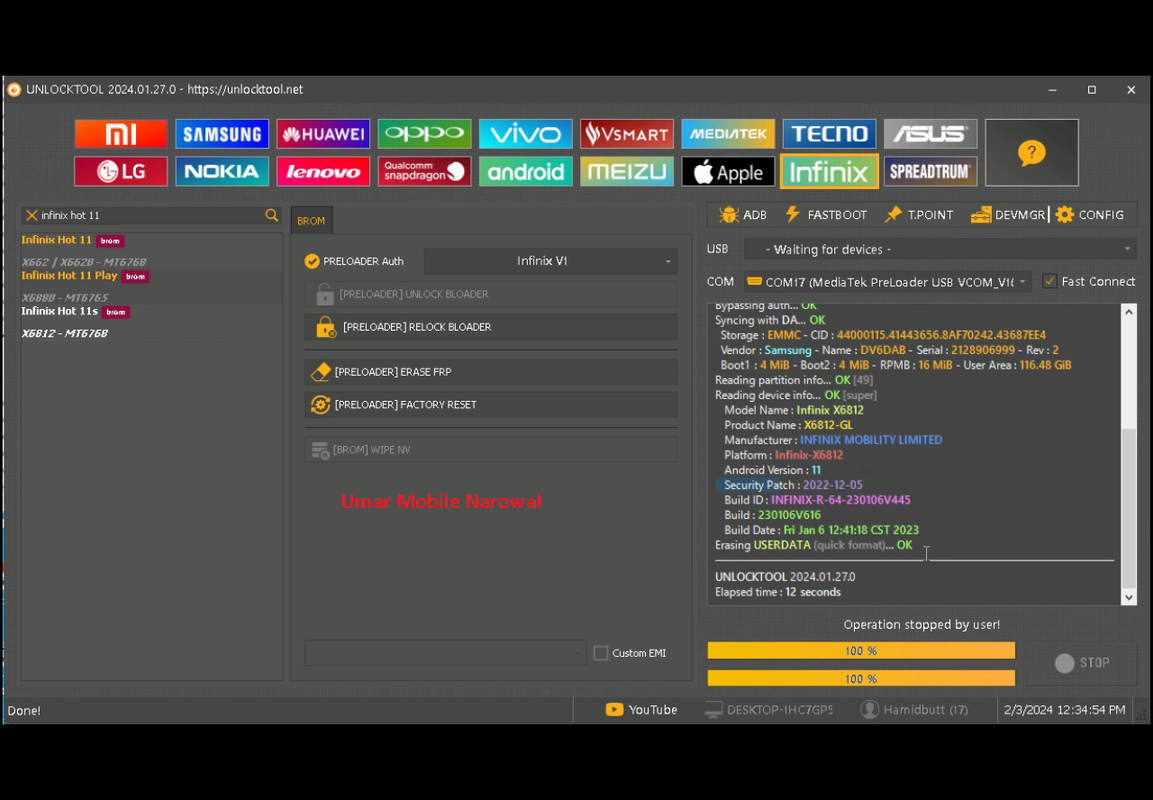Image resolution: width=1153 pixels, height=800 pixels.
Task: Click the Operation stopped by user message
Action: tap(921, 624)
